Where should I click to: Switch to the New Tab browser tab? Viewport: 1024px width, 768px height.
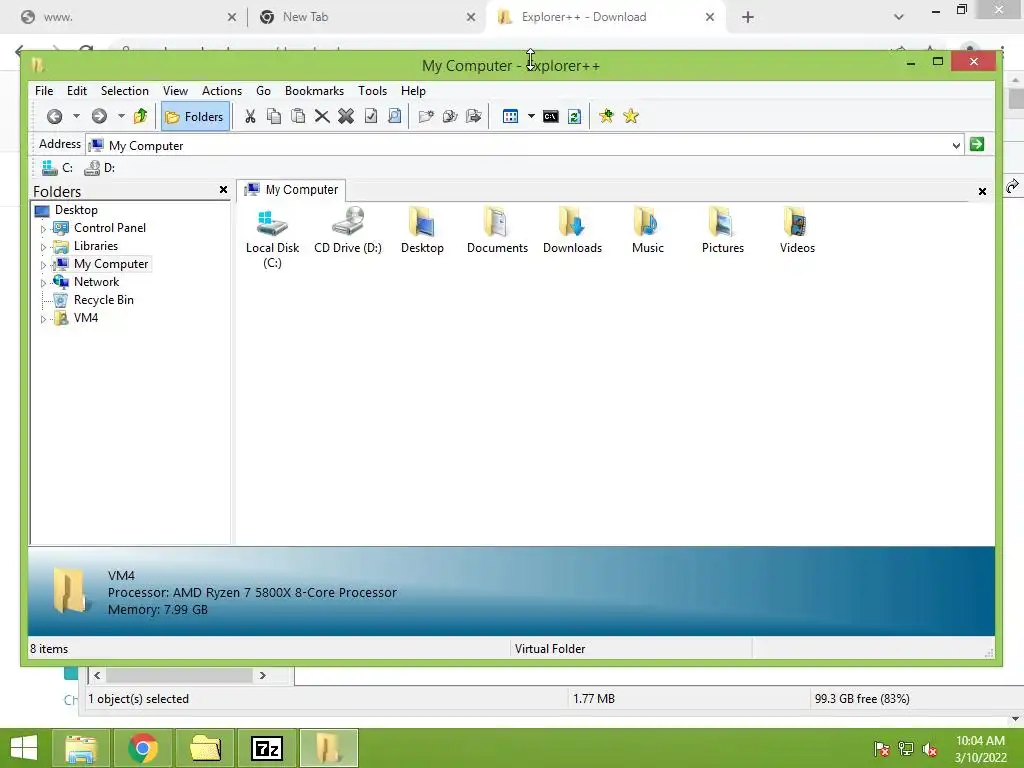pyautogui.click(x=366, y=17)
